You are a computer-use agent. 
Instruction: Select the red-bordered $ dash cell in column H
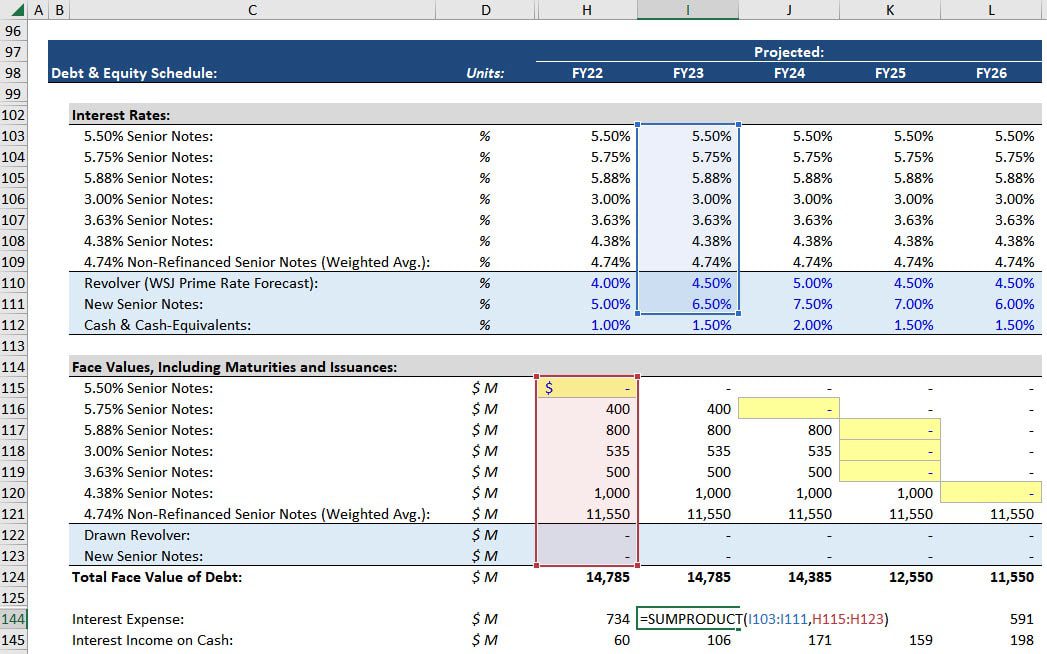tap(587, 388)
